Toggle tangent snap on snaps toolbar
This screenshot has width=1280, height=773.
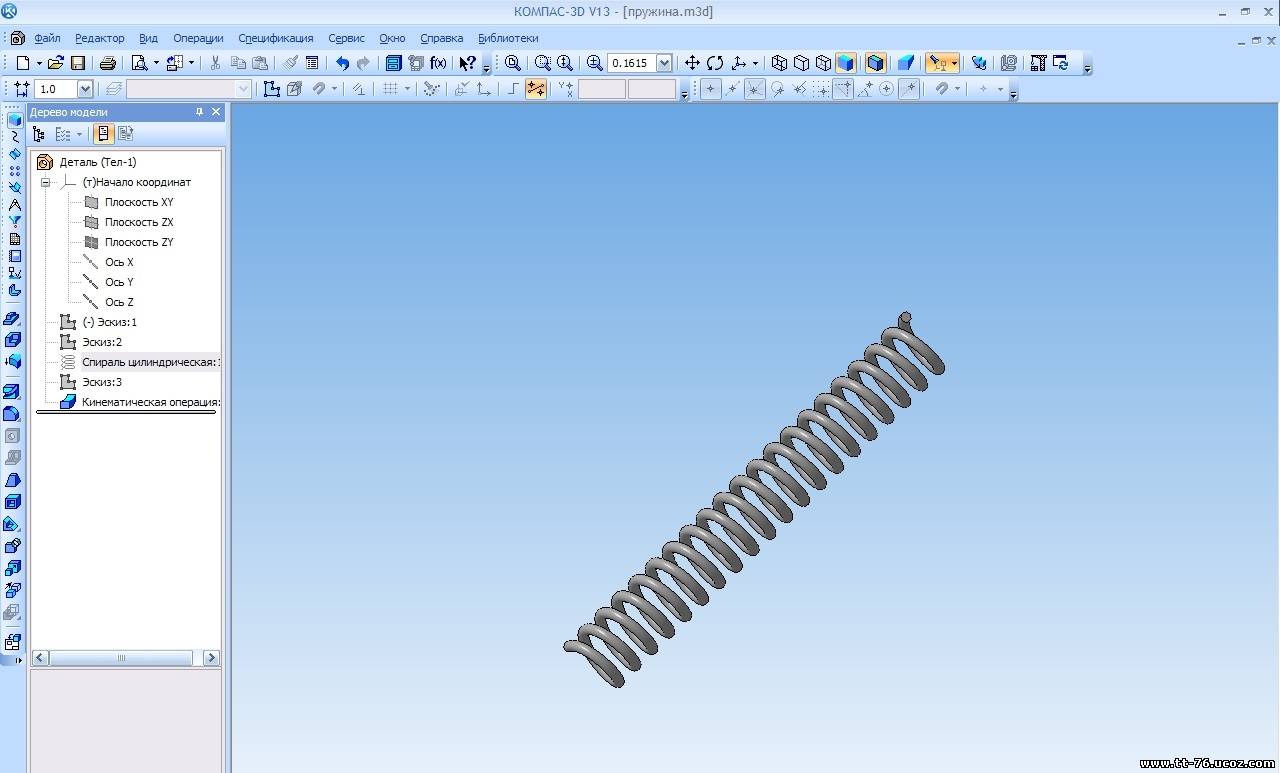[x=777, y=89]
